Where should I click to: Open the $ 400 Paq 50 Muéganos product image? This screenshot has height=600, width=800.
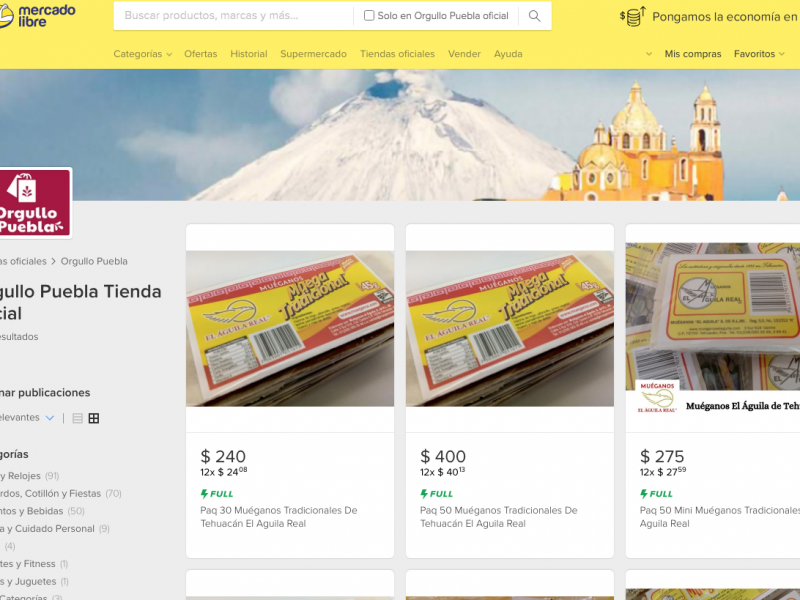[x=510, y=328]
